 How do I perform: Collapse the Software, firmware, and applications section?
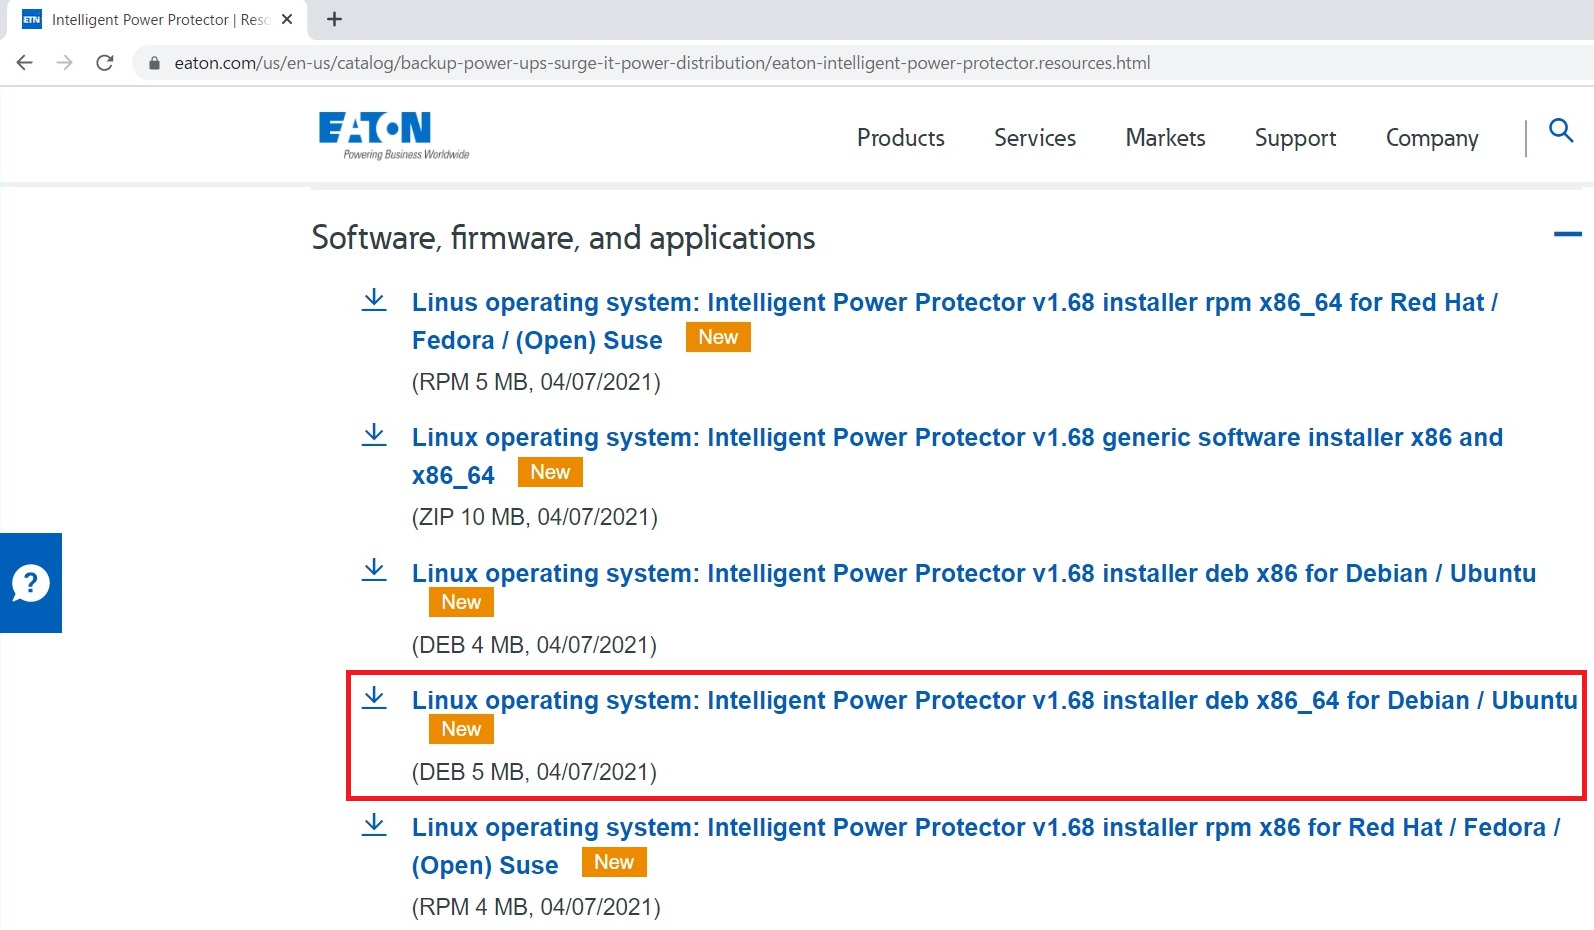(1567, 234)
